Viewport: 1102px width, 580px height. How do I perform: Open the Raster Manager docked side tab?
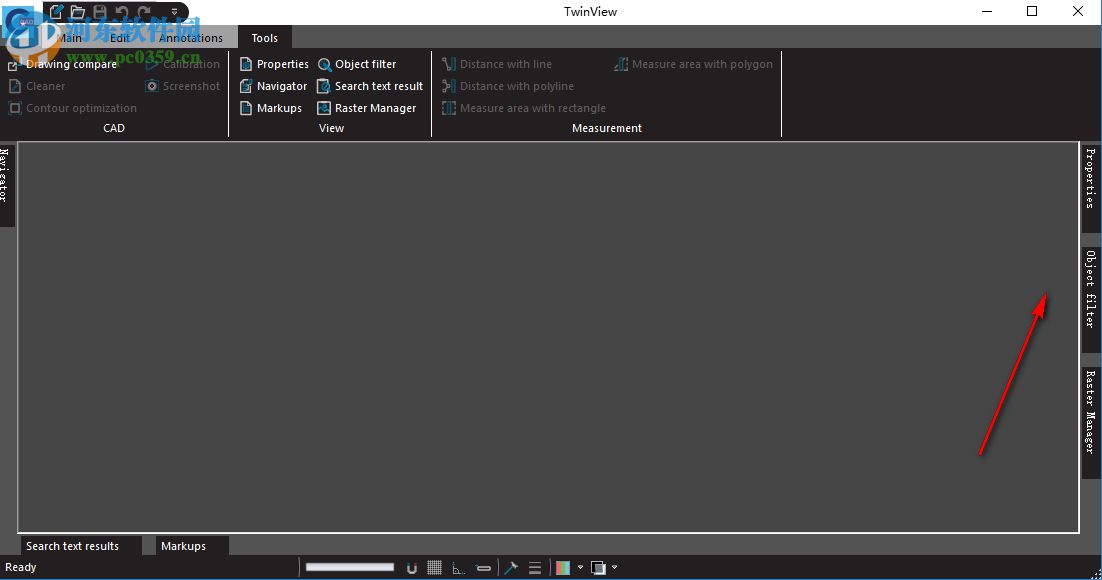[x=1091, y=422]
